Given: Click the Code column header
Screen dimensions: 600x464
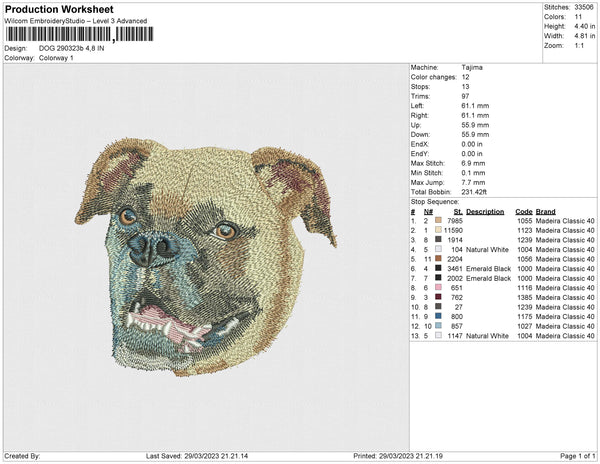Looking at the screenshot, I should click(523, 212).
